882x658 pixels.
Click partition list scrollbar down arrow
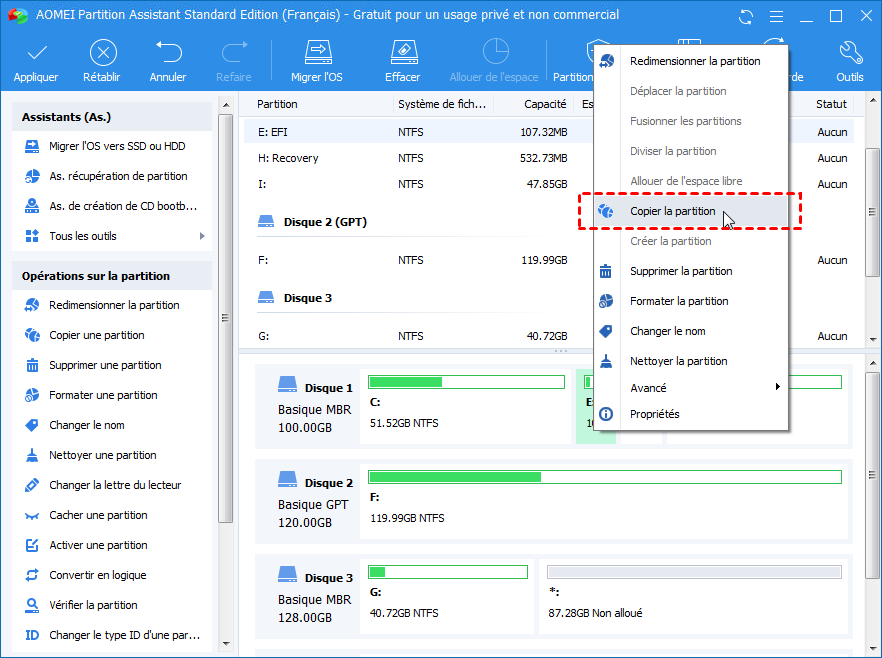873,339
